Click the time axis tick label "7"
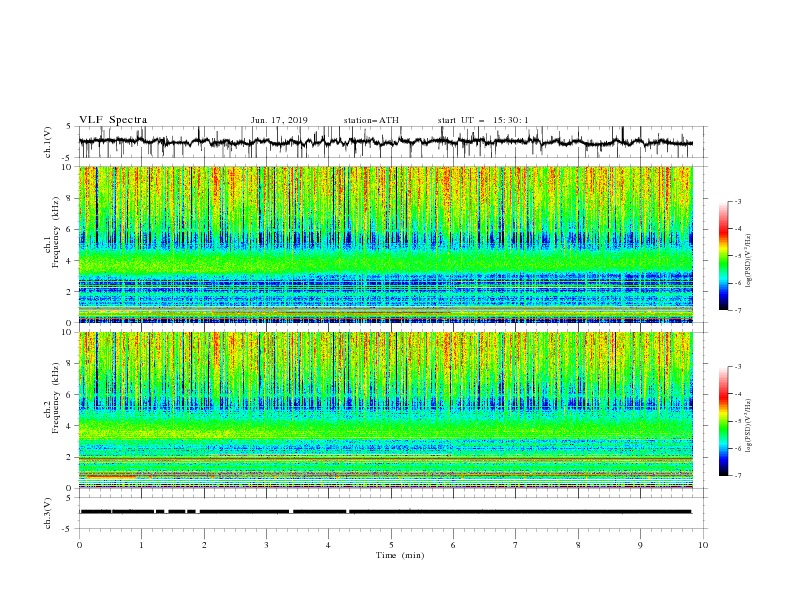The width and height of the screenshot is (792, 612). click(x=516, y=545)
